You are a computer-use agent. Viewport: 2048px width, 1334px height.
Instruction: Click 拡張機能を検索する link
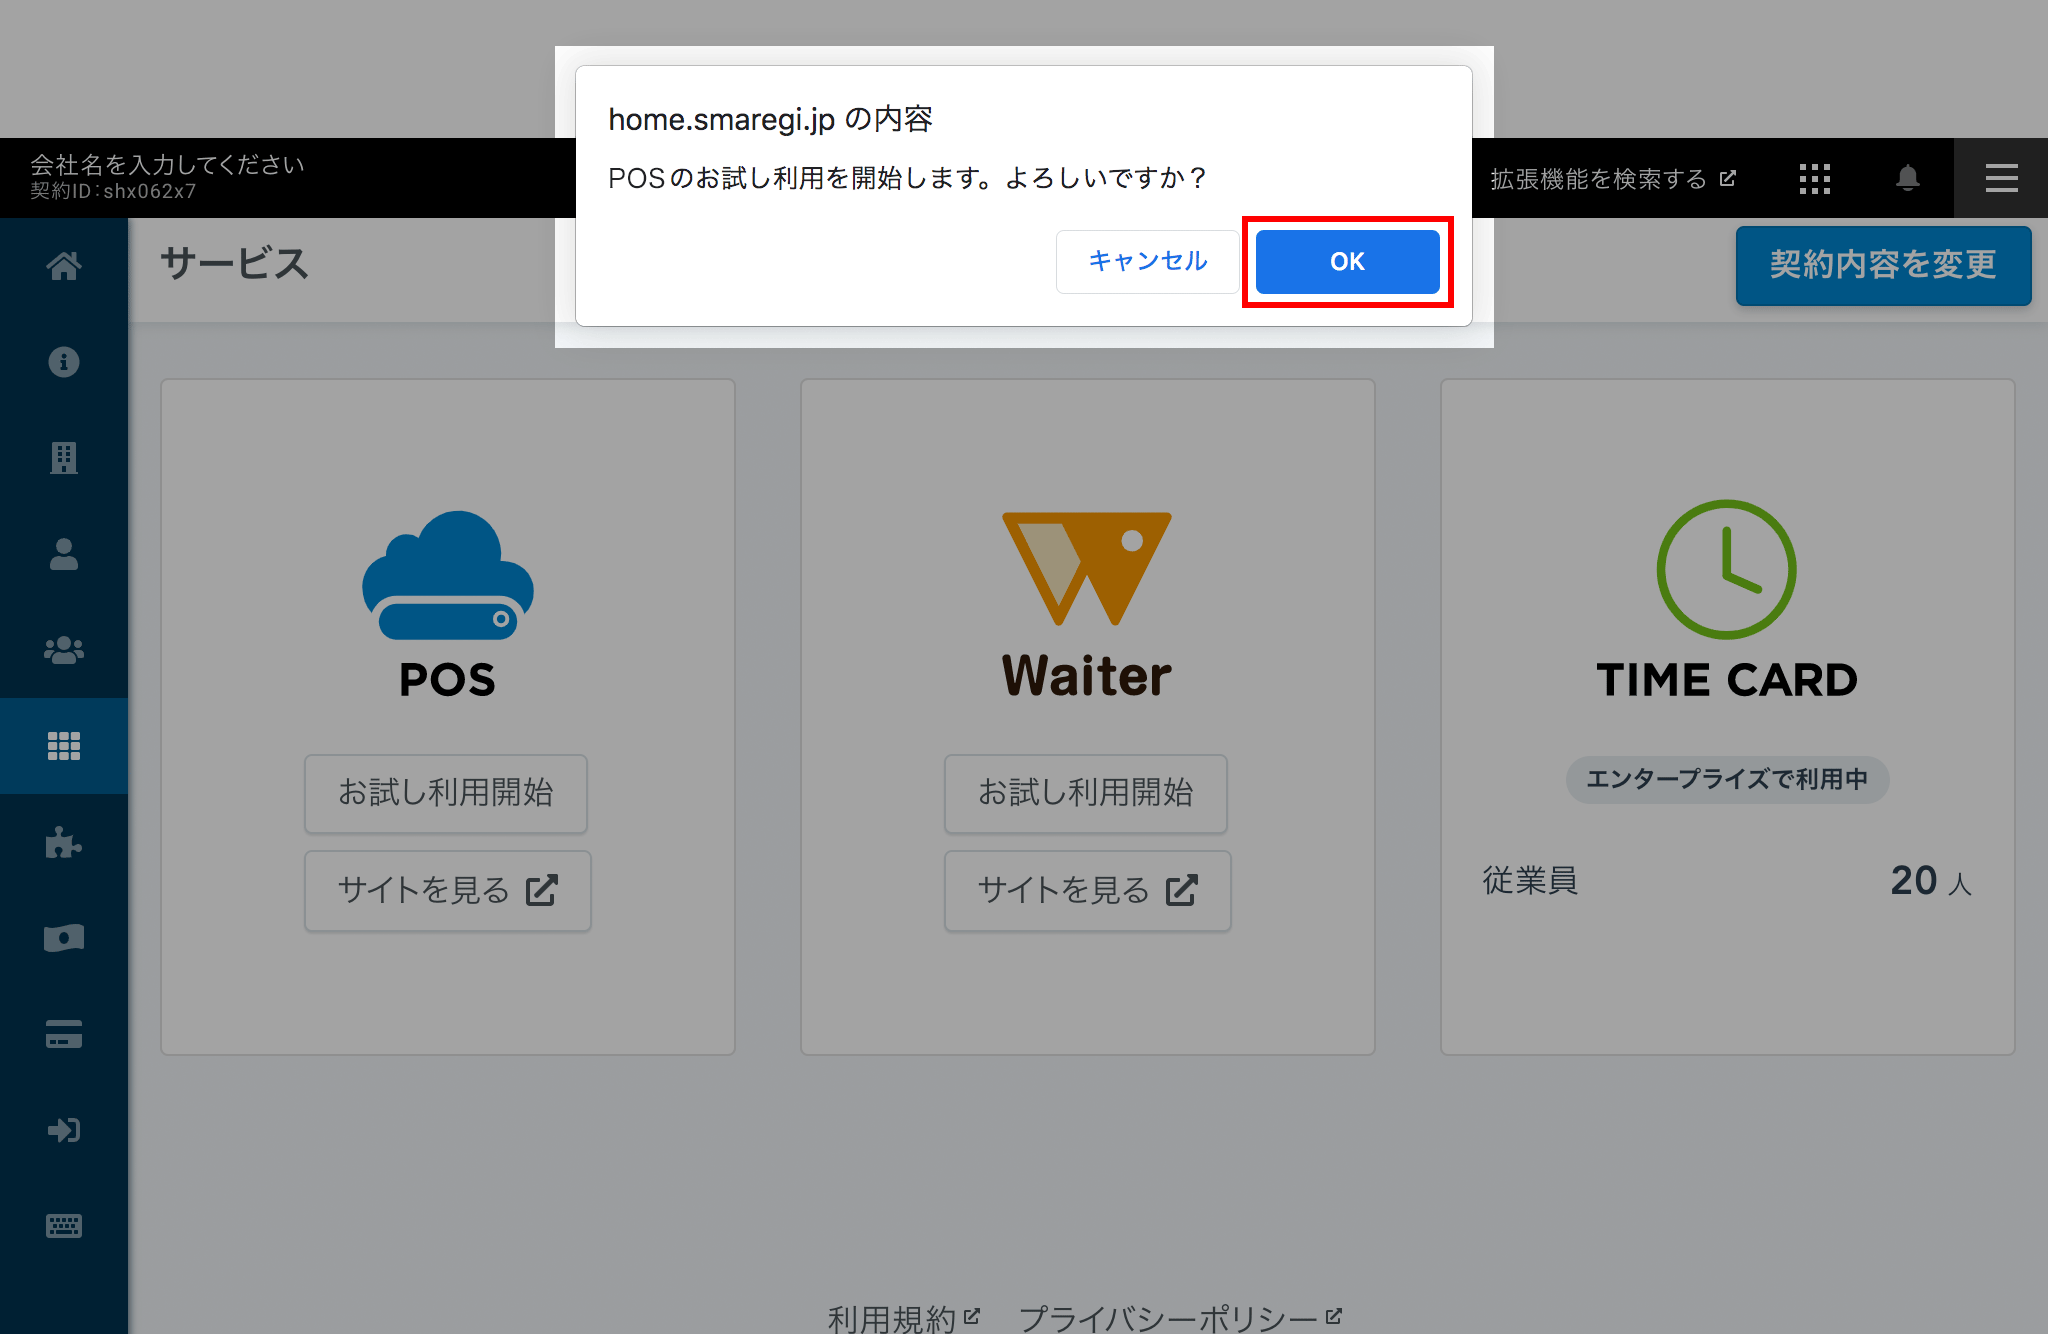click(x=1612, y=179)
